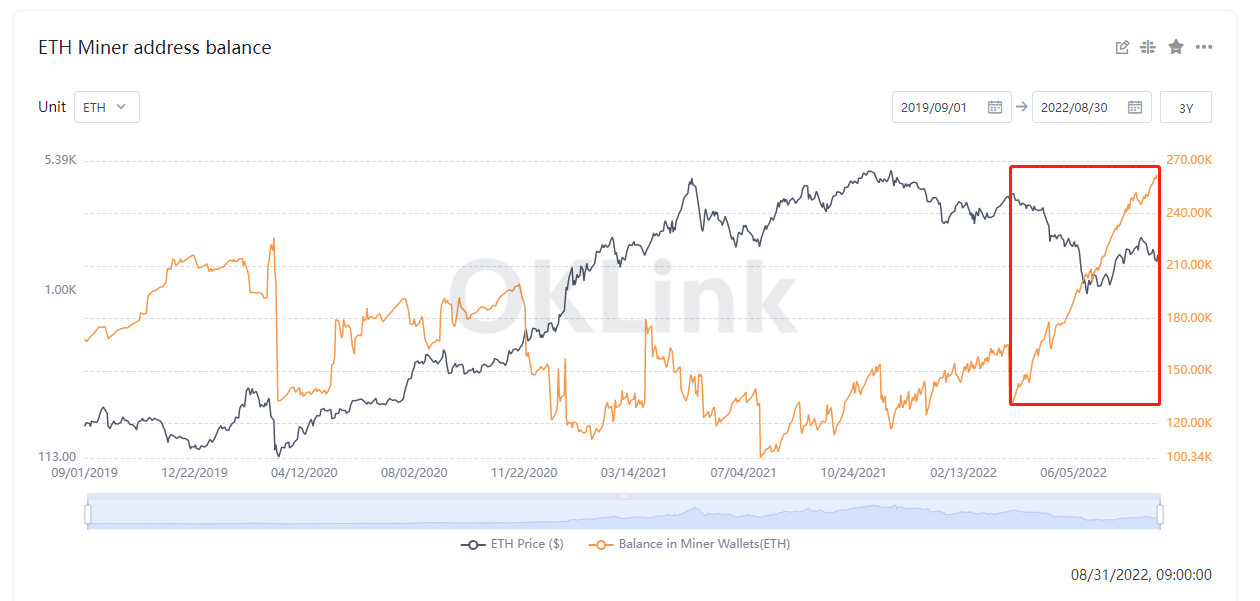Open the indicator comparison icon beside edit

pos(1148,46)
